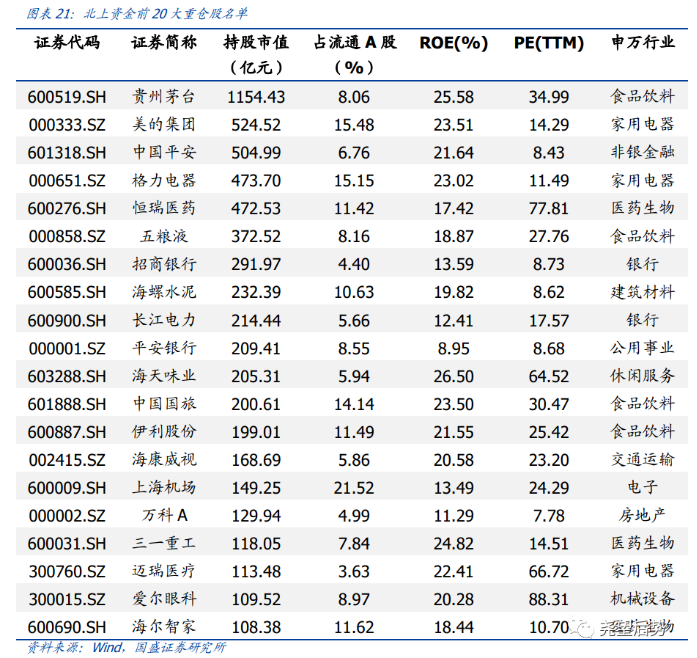Image resolution: width=697 pixels, height=658 pixels.
Task: Select stock code 000858.SZ
Action: pyautogui.click(x=66, y=236)
